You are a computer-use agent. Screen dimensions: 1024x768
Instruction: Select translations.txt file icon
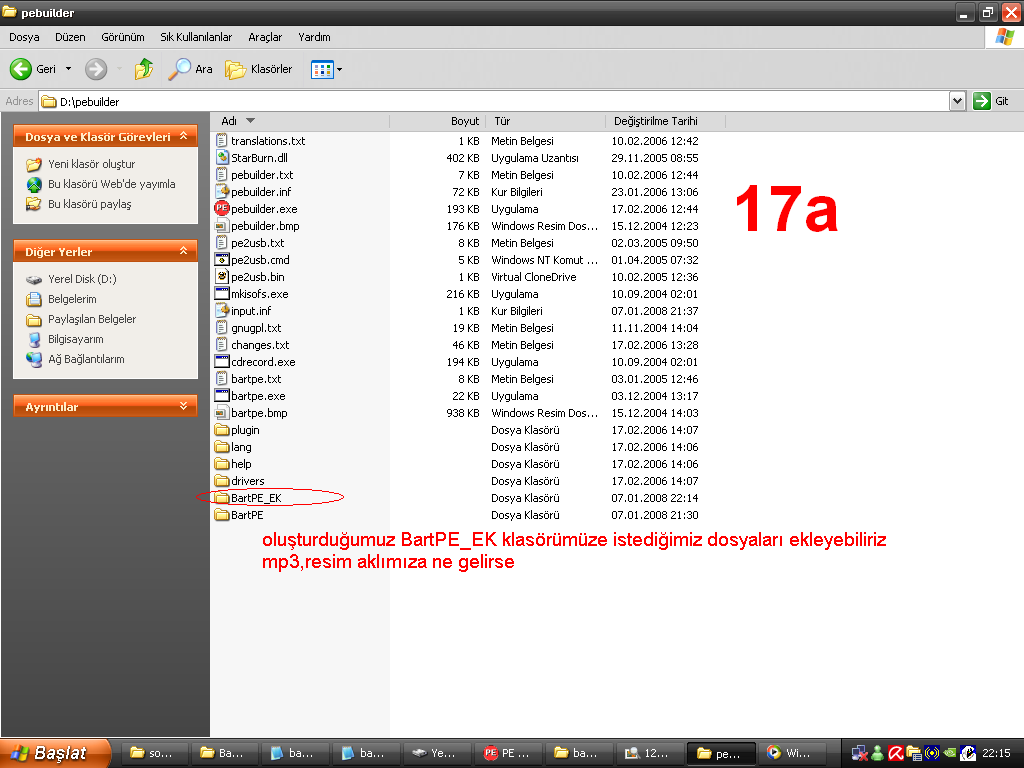[x=222, y=140]
